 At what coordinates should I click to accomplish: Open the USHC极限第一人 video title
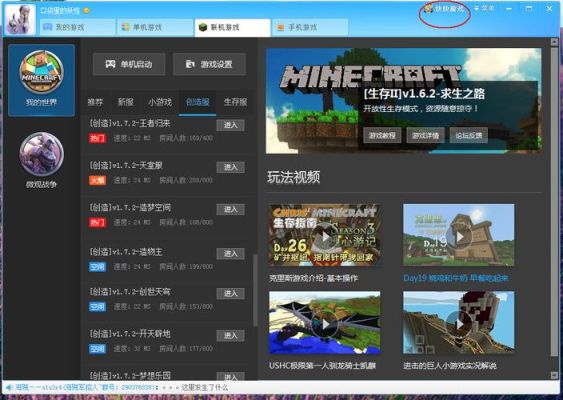click(322, 366)
